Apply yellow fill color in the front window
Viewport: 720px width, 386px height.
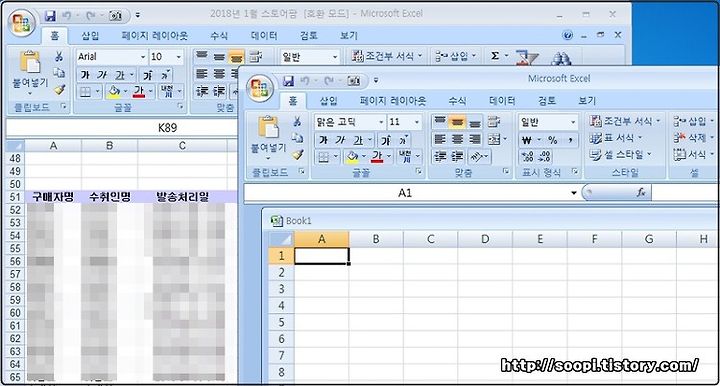pos(352,157)
